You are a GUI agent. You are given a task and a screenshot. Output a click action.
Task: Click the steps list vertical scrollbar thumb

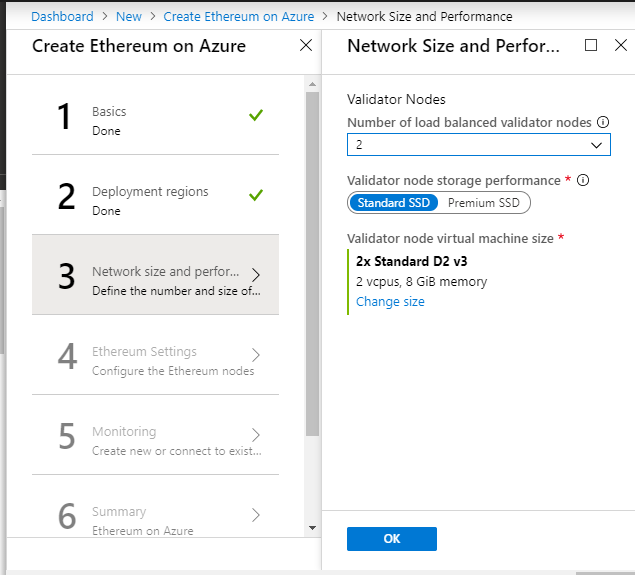(x=312, y=264)
